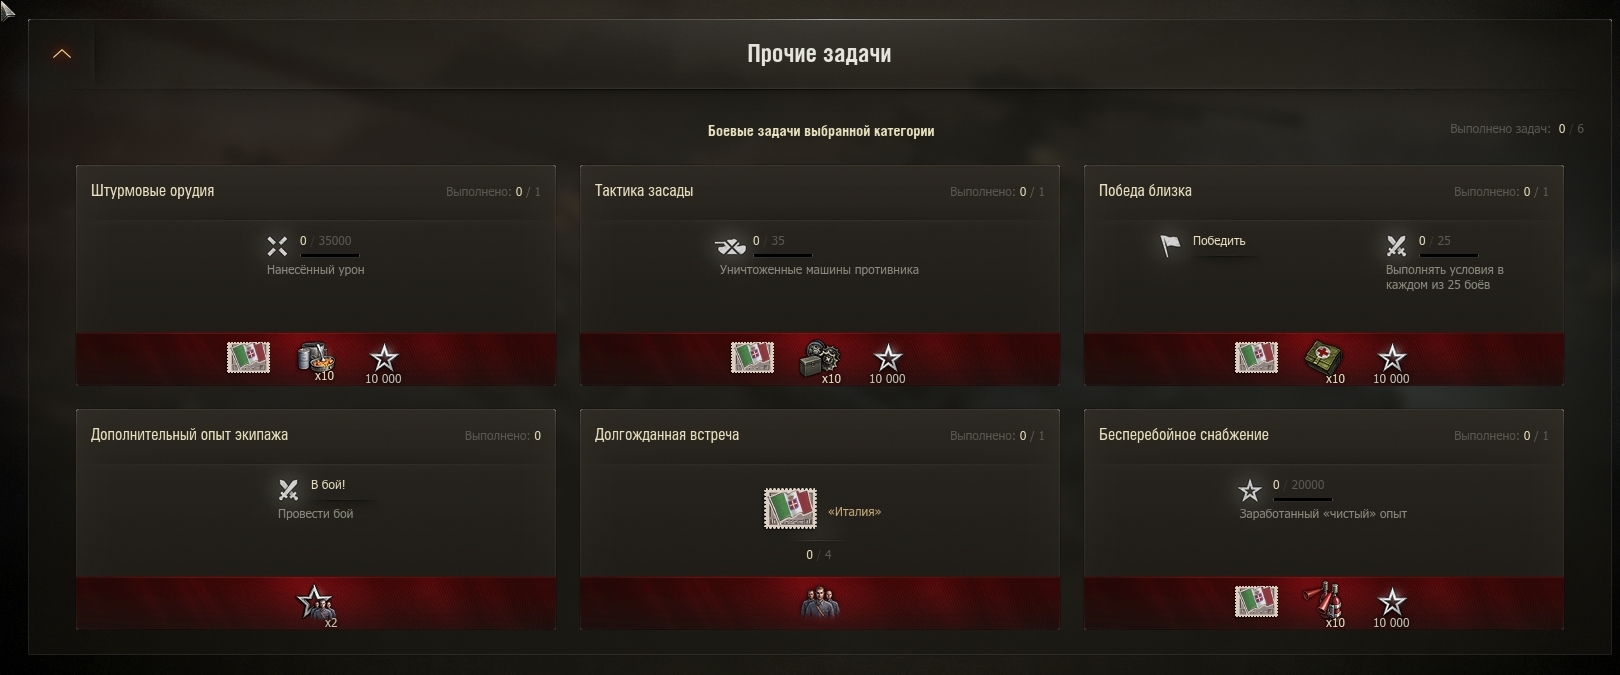Collapse the Прочие задачи section chevron
The image size is (1620, 675).
pos(61,54)
